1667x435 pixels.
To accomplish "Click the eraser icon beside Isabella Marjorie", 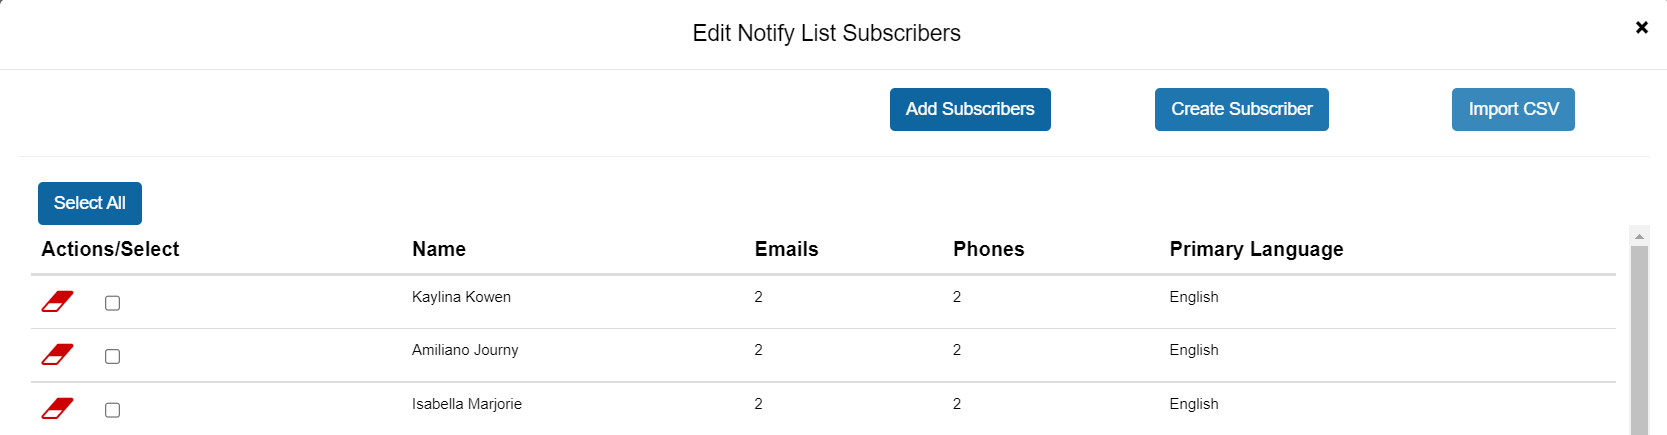I will click(57, 408).
